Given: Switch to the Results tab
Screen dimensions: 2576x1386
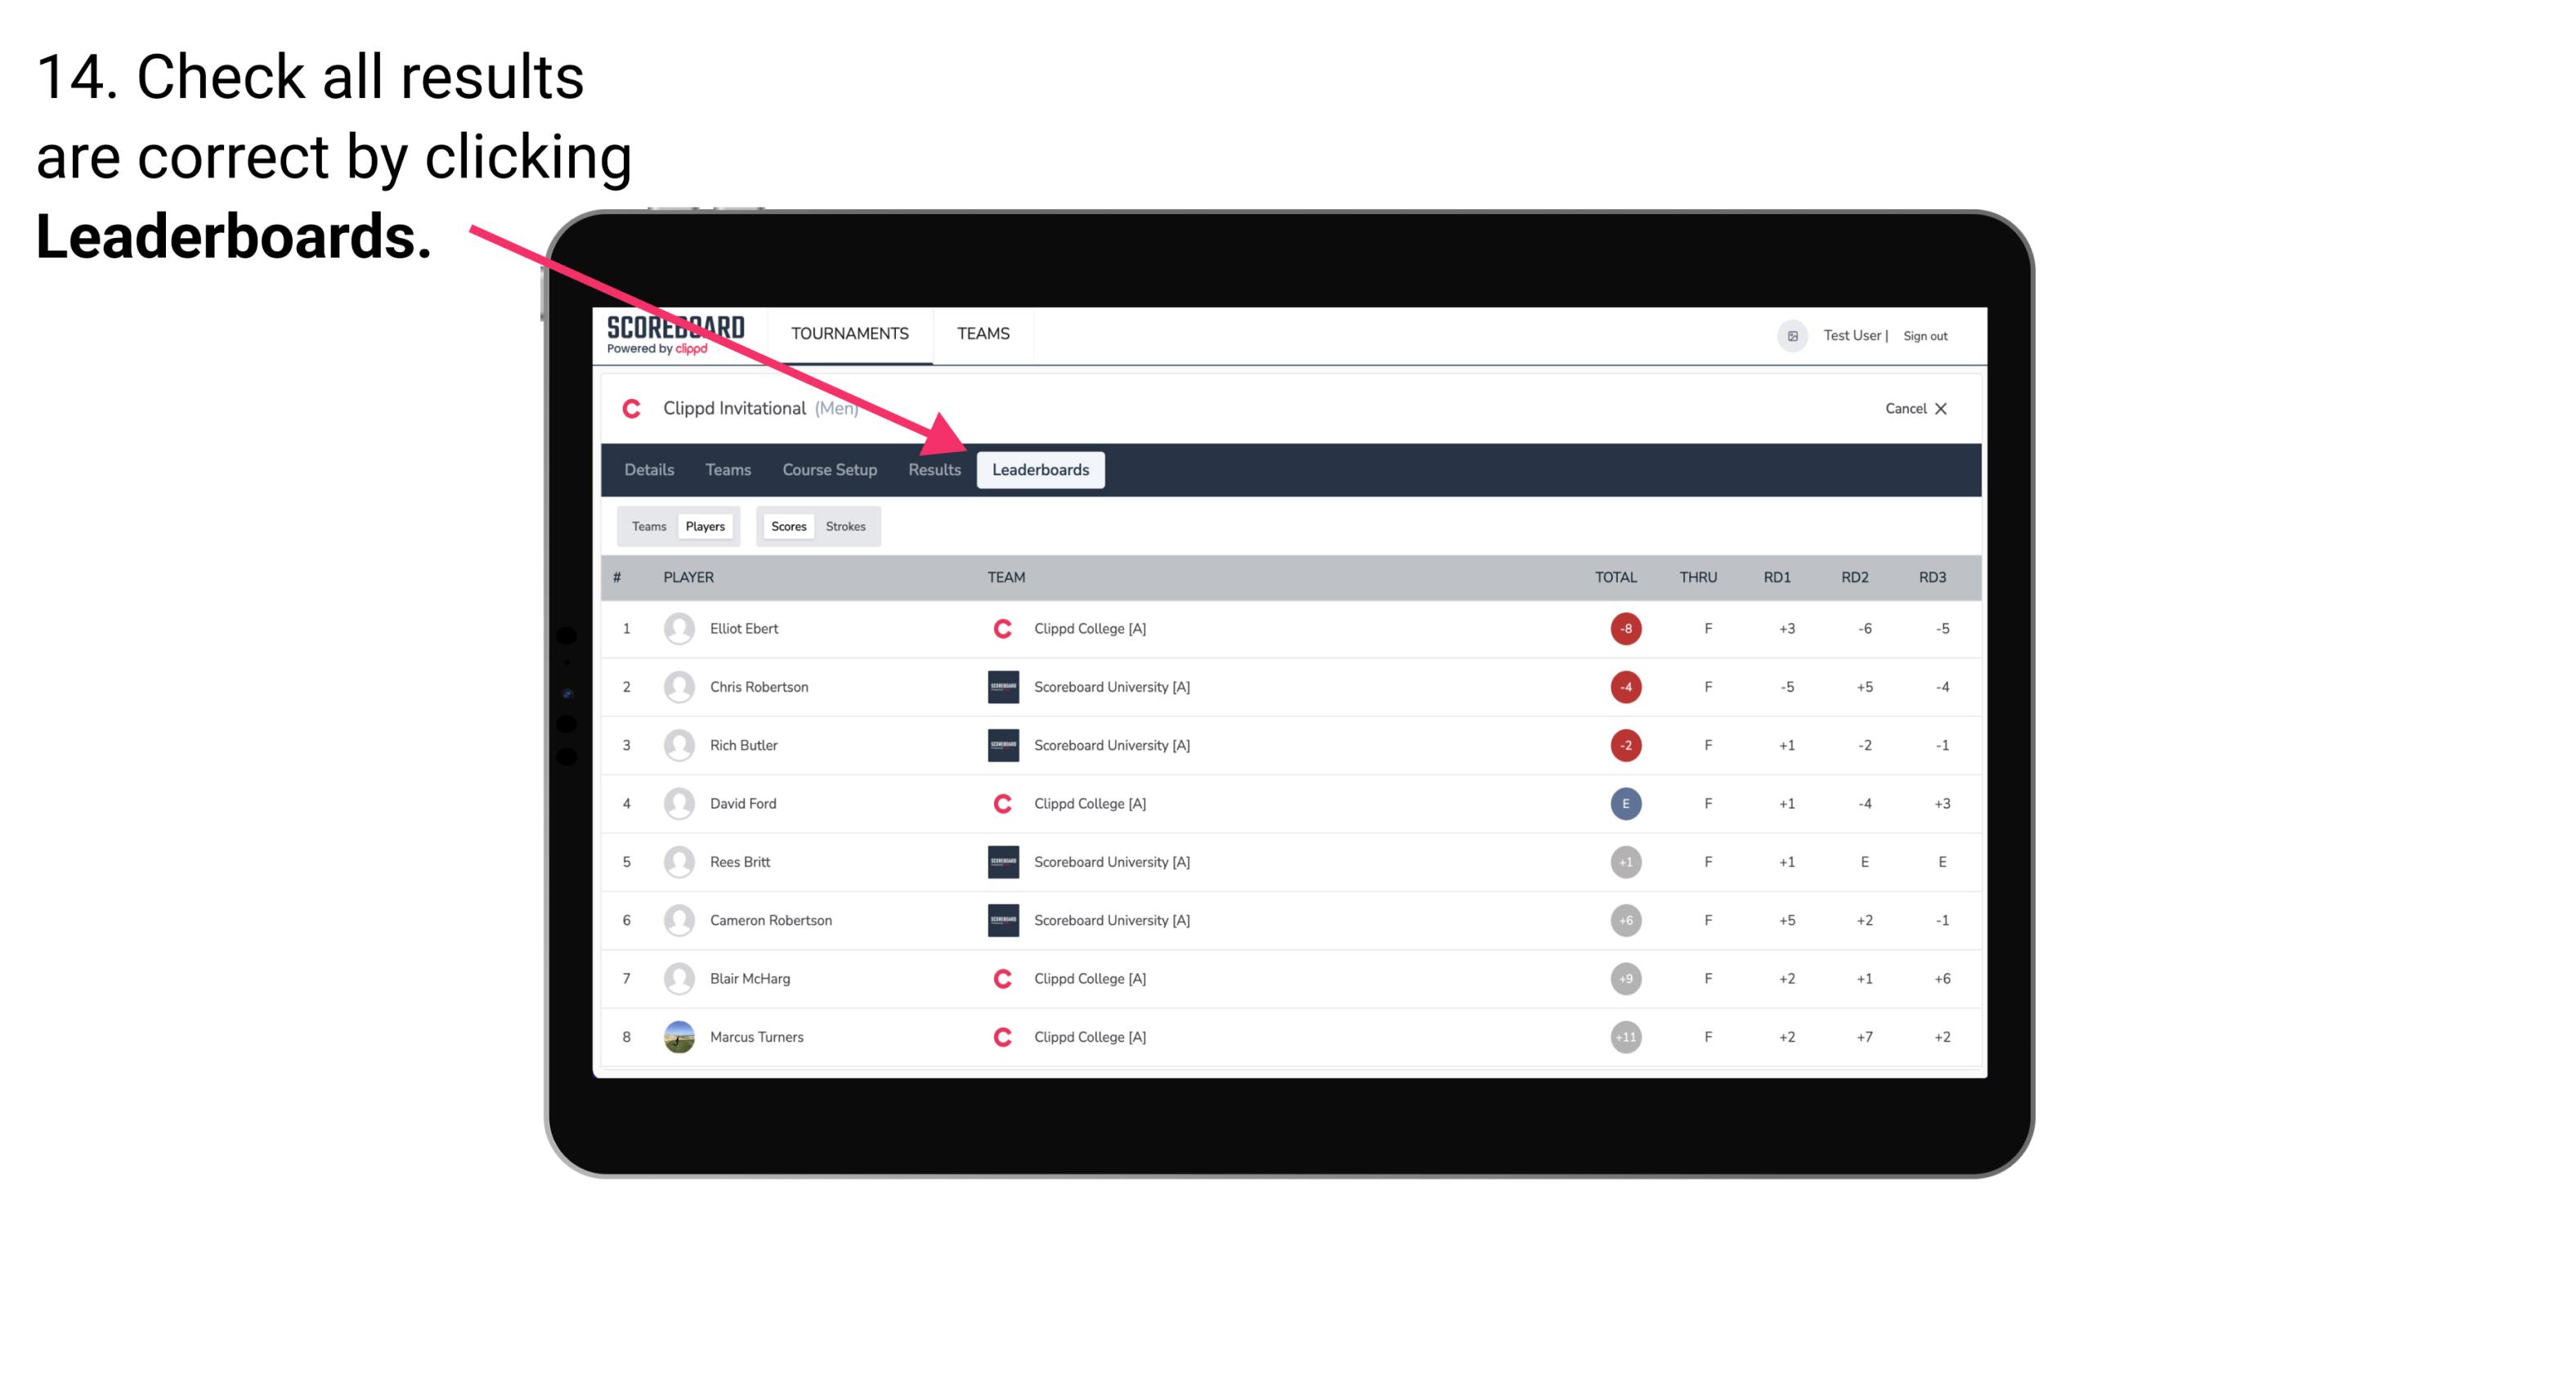Looking at the screenshot, I should click(931, 469).
